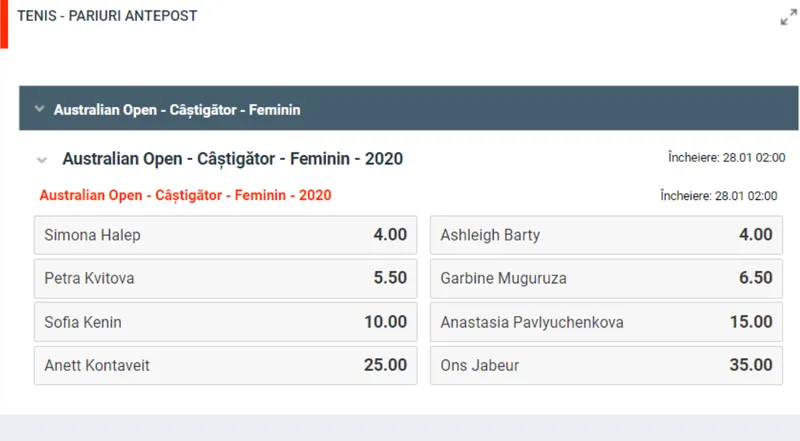Choose Garbine Muguruza at 6.50

(606, 278)
